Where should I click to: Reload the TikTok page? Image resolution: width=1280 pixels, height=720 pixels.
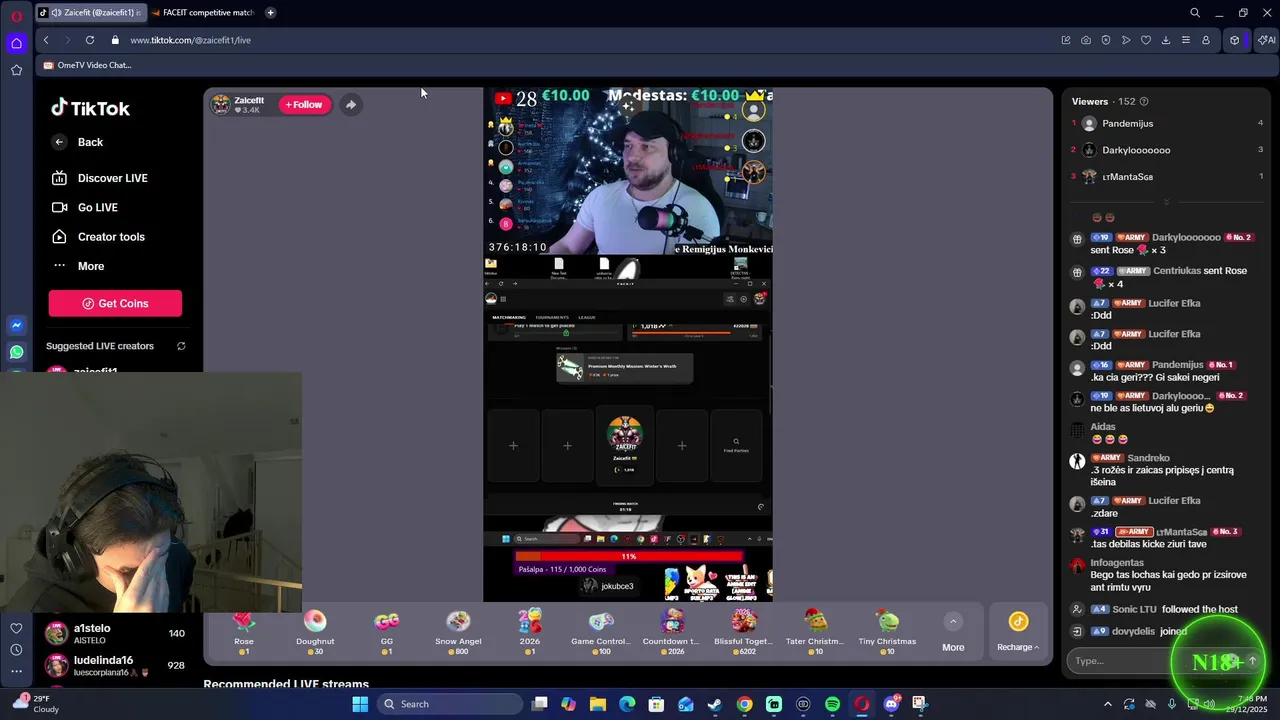click(x=90, y=40)
